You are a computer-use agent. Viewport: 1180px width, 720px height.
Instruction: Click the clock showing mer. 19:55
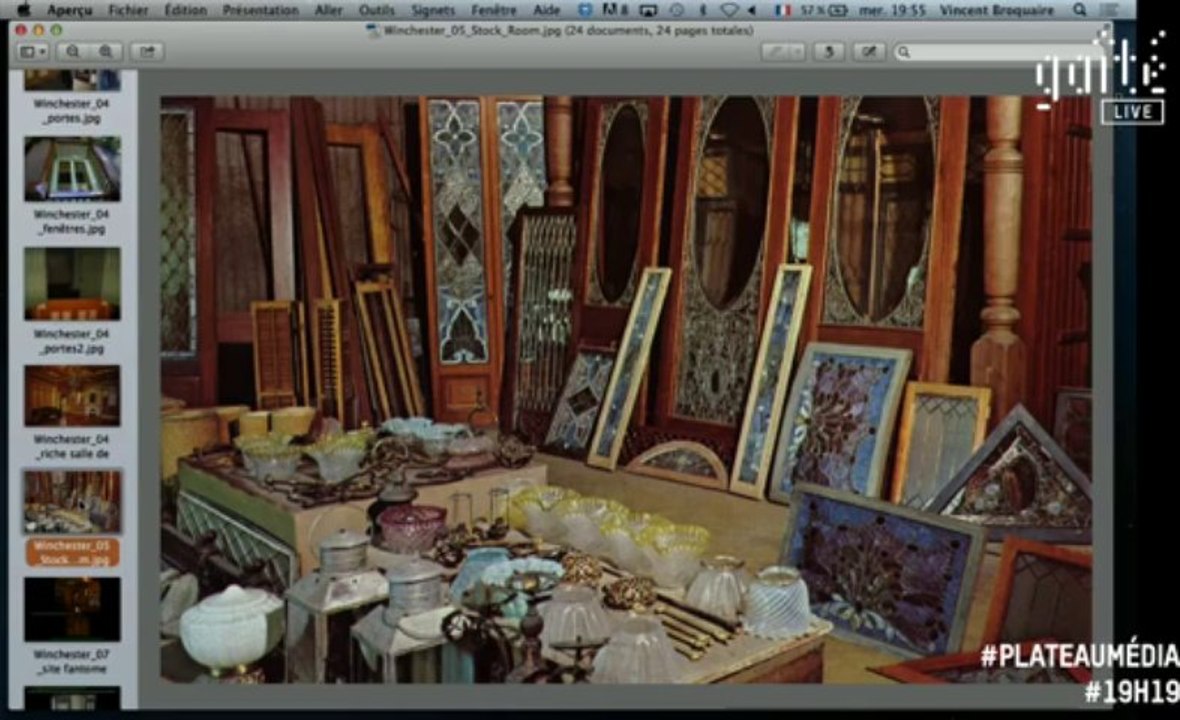pos(894,11)
